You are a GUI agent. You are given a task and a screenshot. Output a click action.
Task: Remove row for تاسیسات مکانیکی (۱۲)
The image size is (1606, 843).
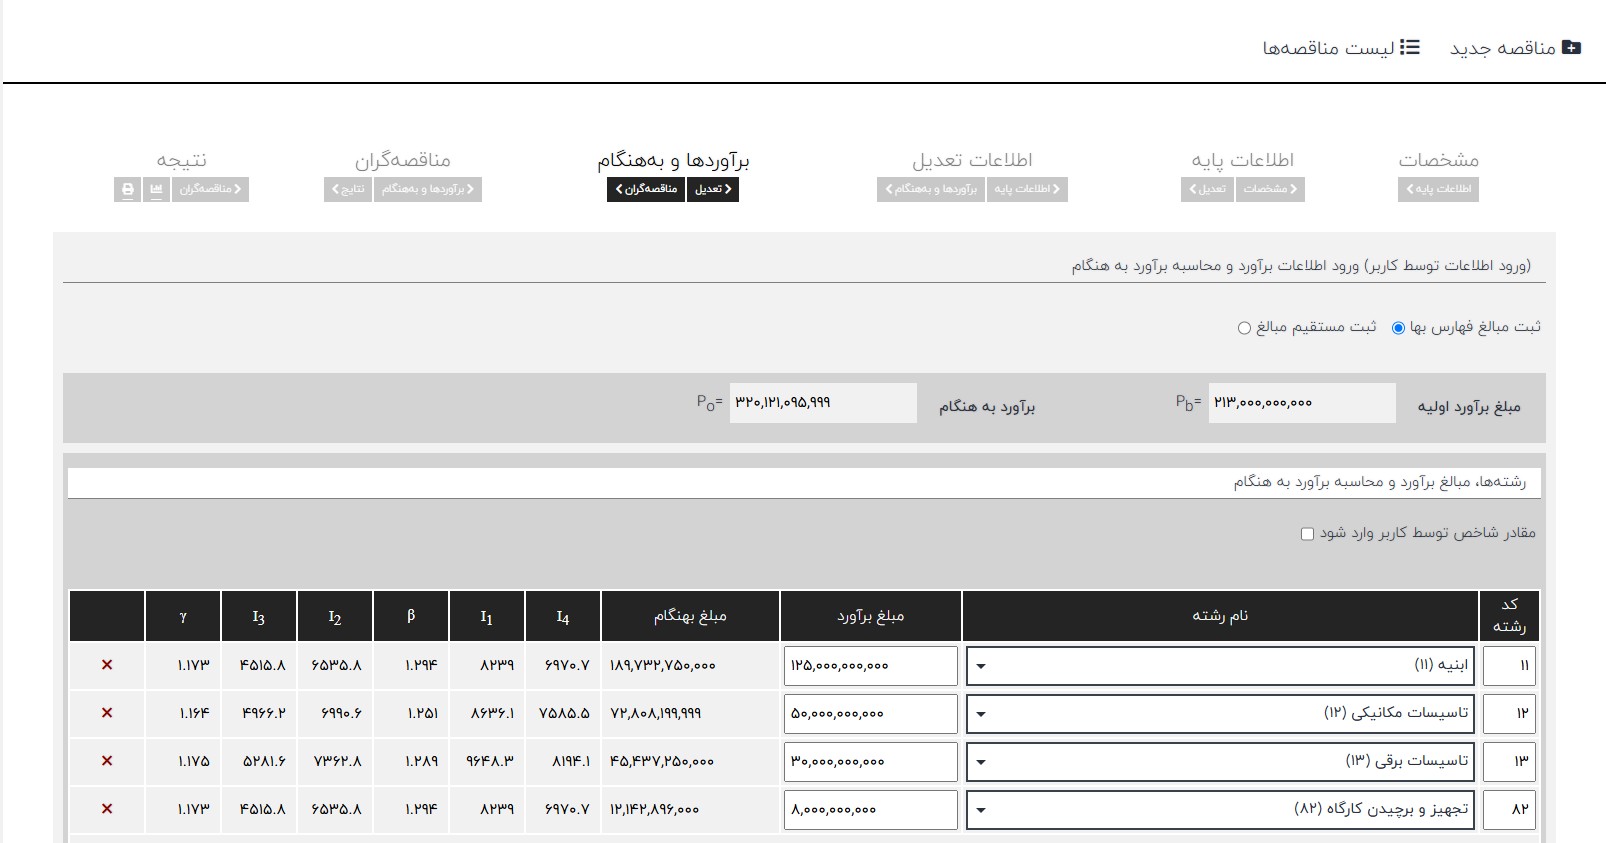107,713
